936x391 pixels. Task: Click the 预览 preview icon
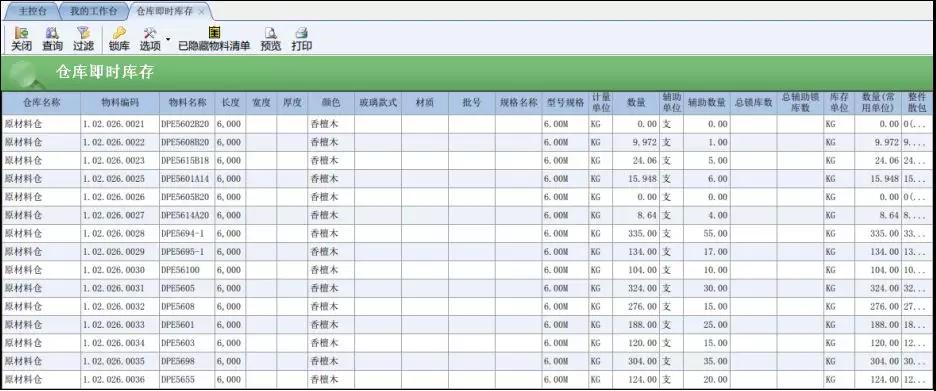[x=270, y=39]
